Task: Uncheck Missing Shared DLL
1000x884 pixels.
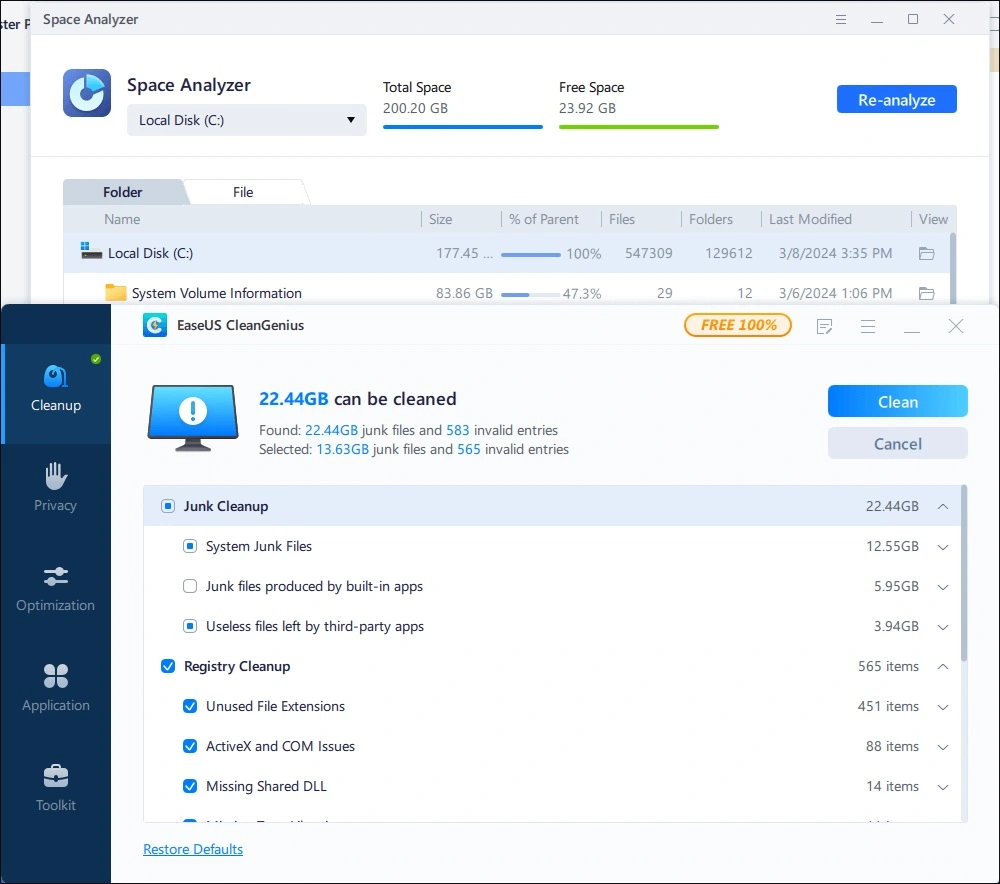Action: click(x=190, y=786)
